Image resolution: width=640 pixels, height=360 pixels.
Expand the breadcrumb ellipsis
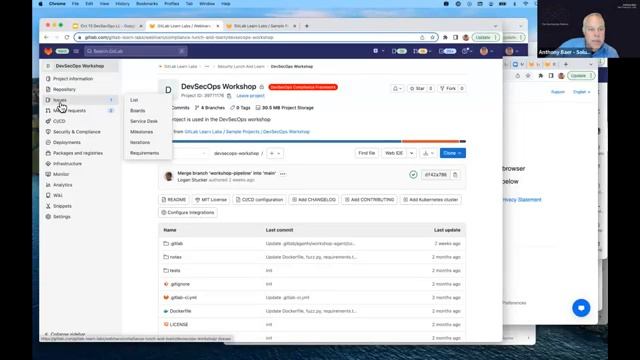(x=207, y=67)
